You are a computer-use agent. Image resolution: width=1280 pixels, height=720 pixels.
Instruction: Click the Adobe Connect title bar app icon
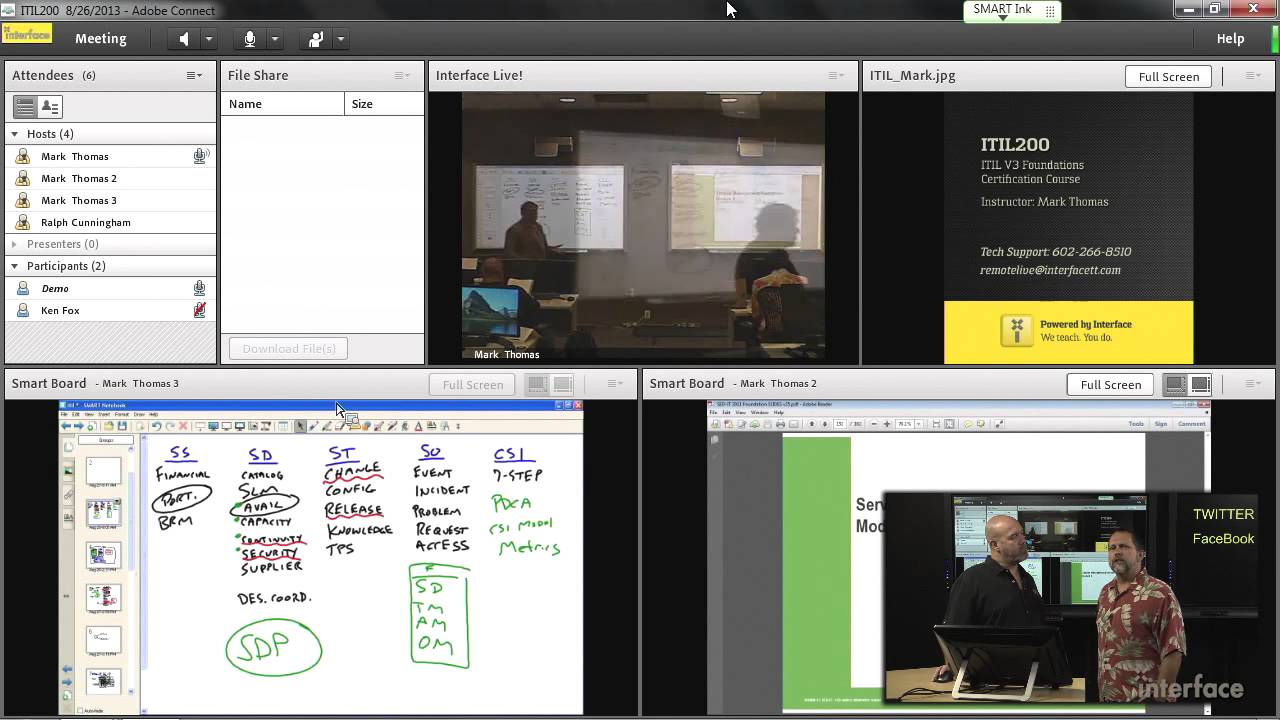[9, 10]
